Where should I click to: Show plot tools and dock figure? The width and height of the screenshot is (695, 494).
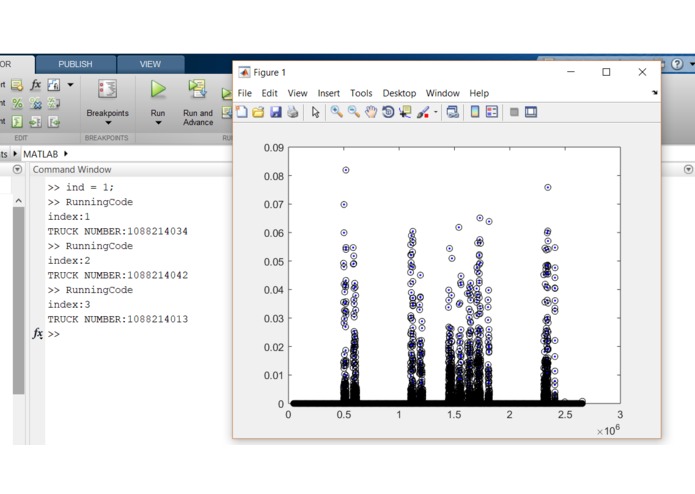tap(531, 112)
